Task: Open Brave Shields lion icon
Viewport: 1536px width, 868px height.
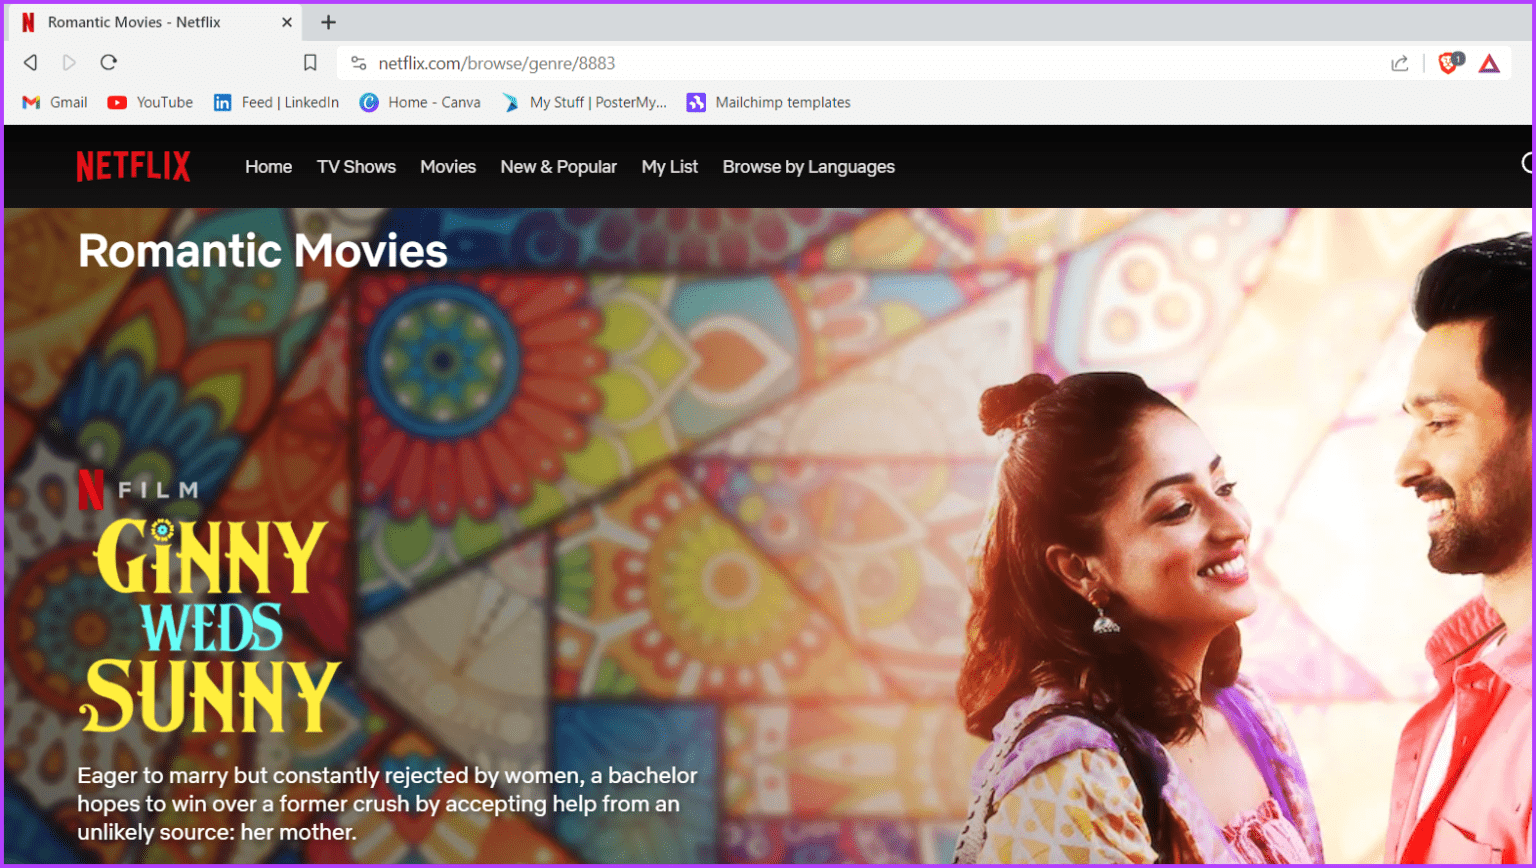Action: pyautogui.click(x=1449, y=63)
